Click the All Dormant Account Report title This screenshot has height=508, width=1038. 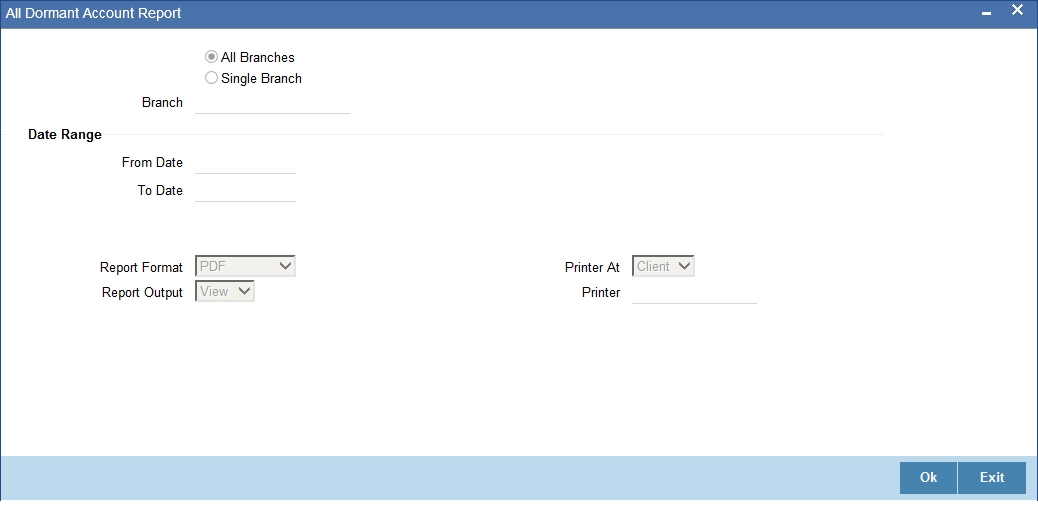[93, 13]
